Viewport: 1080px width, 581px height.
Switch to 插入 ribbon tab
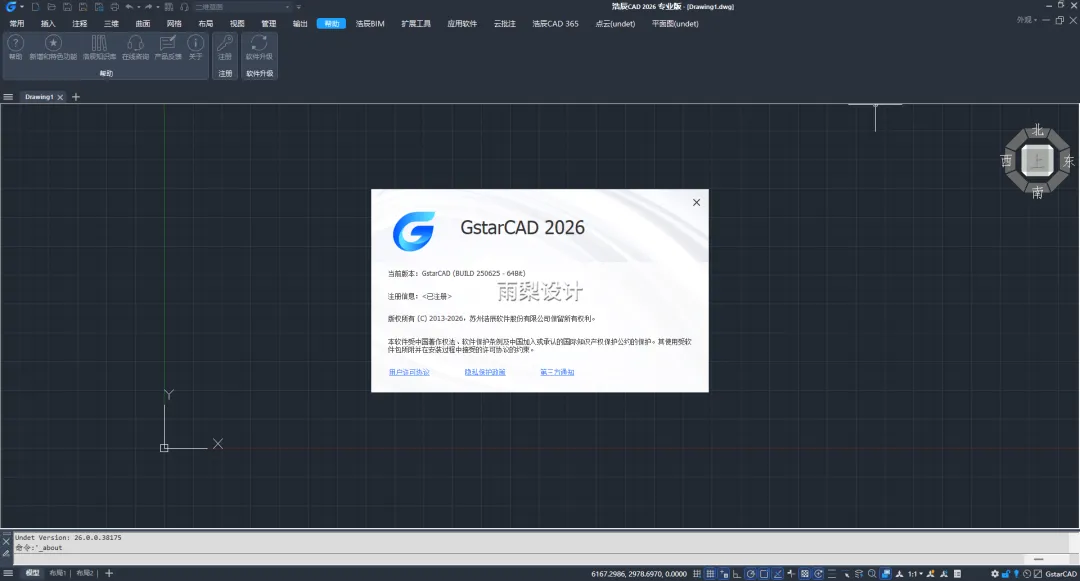tap(48, 23)
